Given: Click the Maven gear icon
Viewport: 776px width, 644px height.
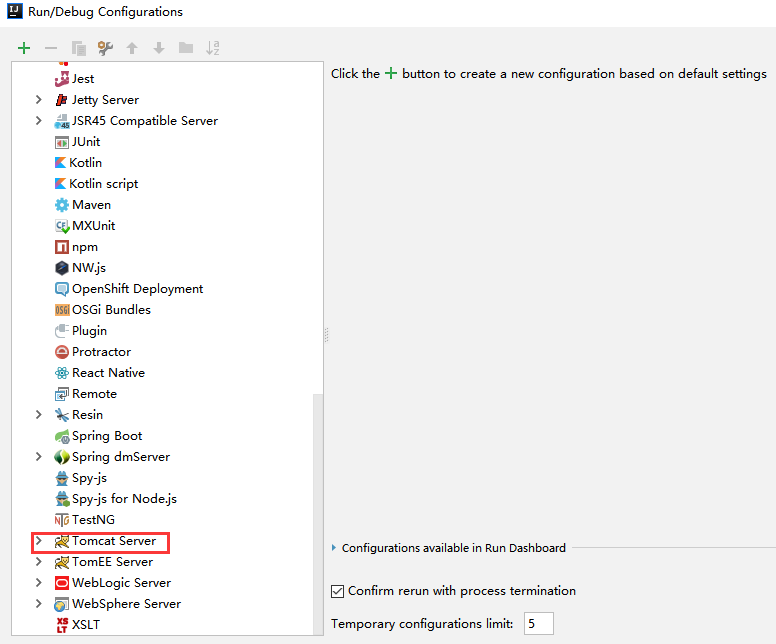Looking at the screenshot, I should pos(62,205).
